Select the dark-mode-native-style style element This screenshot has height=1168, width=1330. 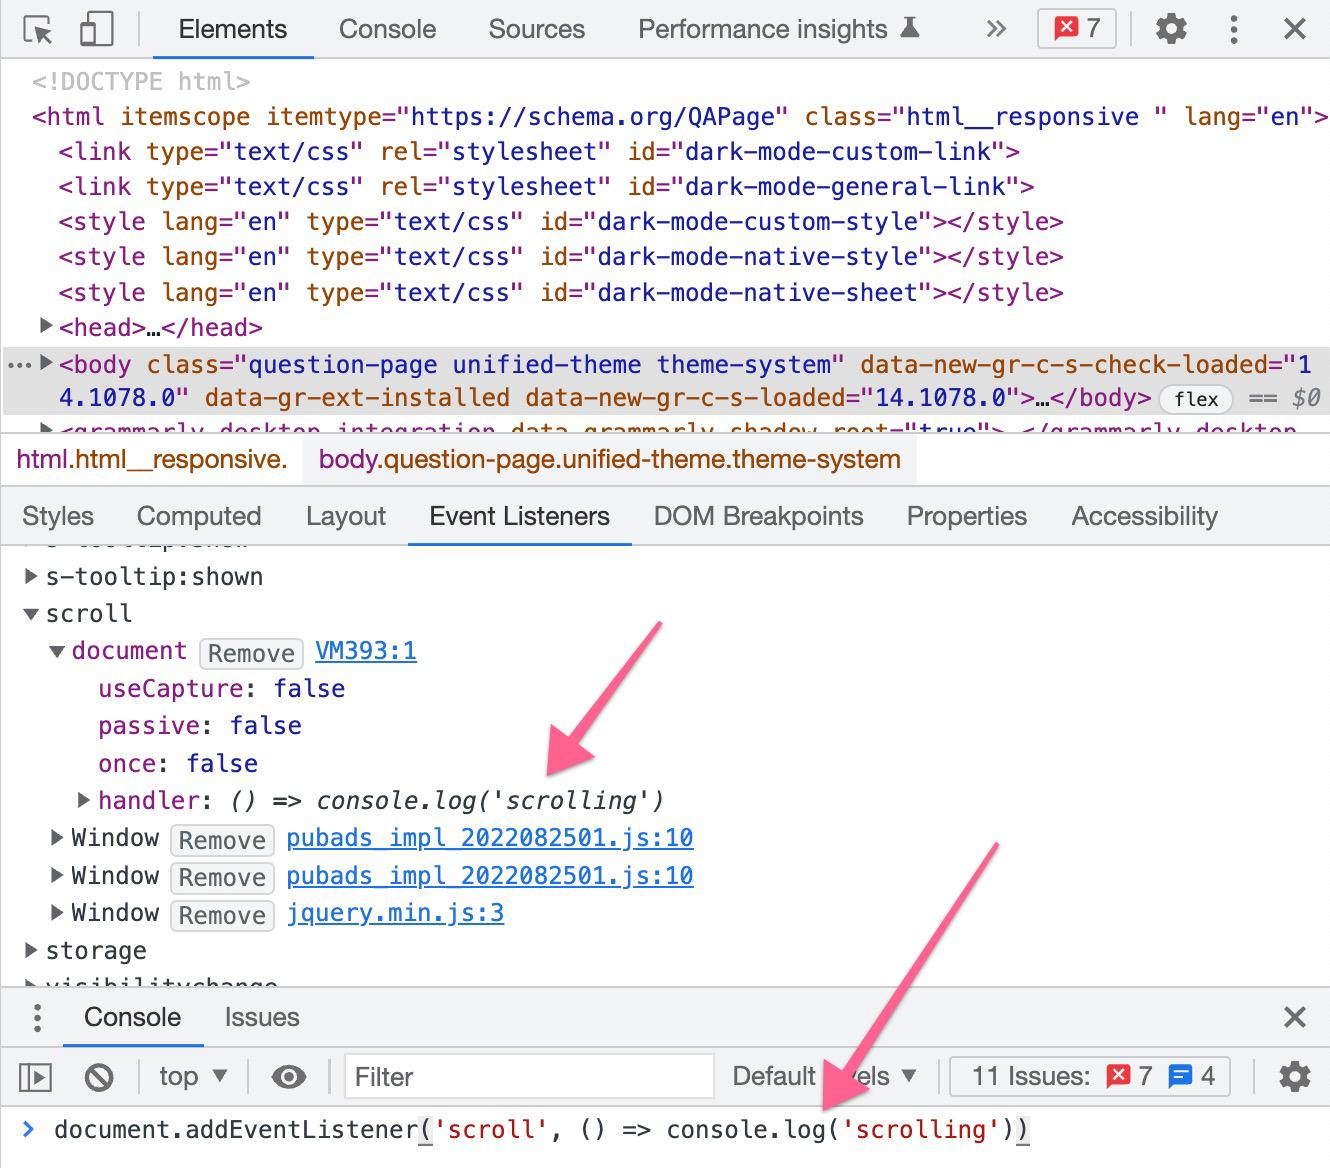tap(561, 257)
